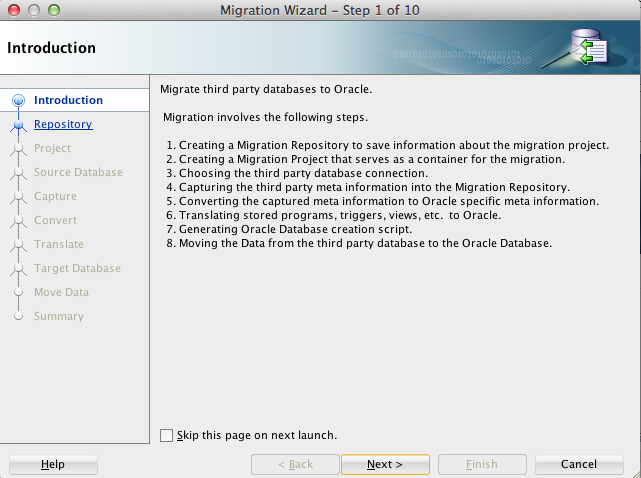Click the Project step node icon
Screen dimensions: 641x478
tap(18, 149)
